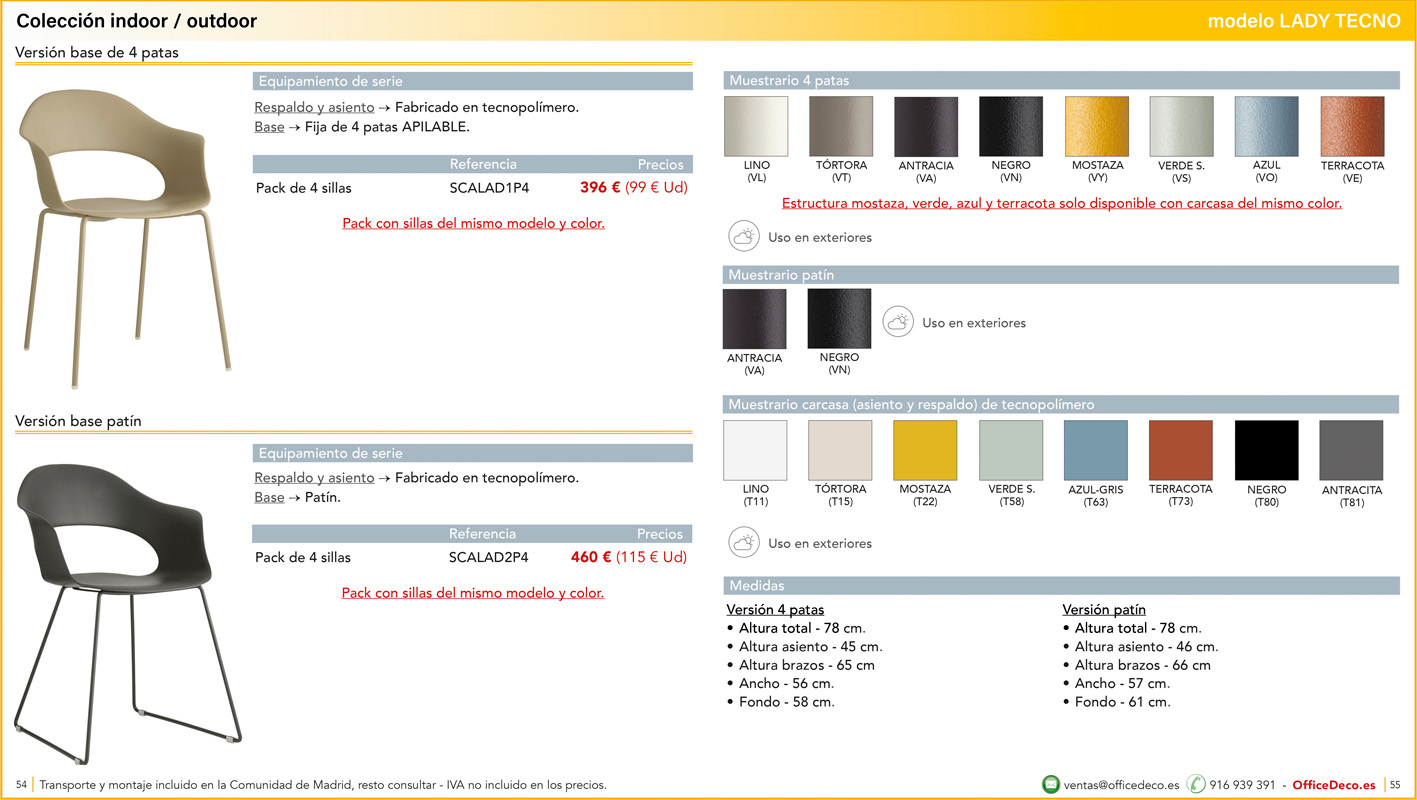Click the beige 4-leg chair image

pos(125,235)
